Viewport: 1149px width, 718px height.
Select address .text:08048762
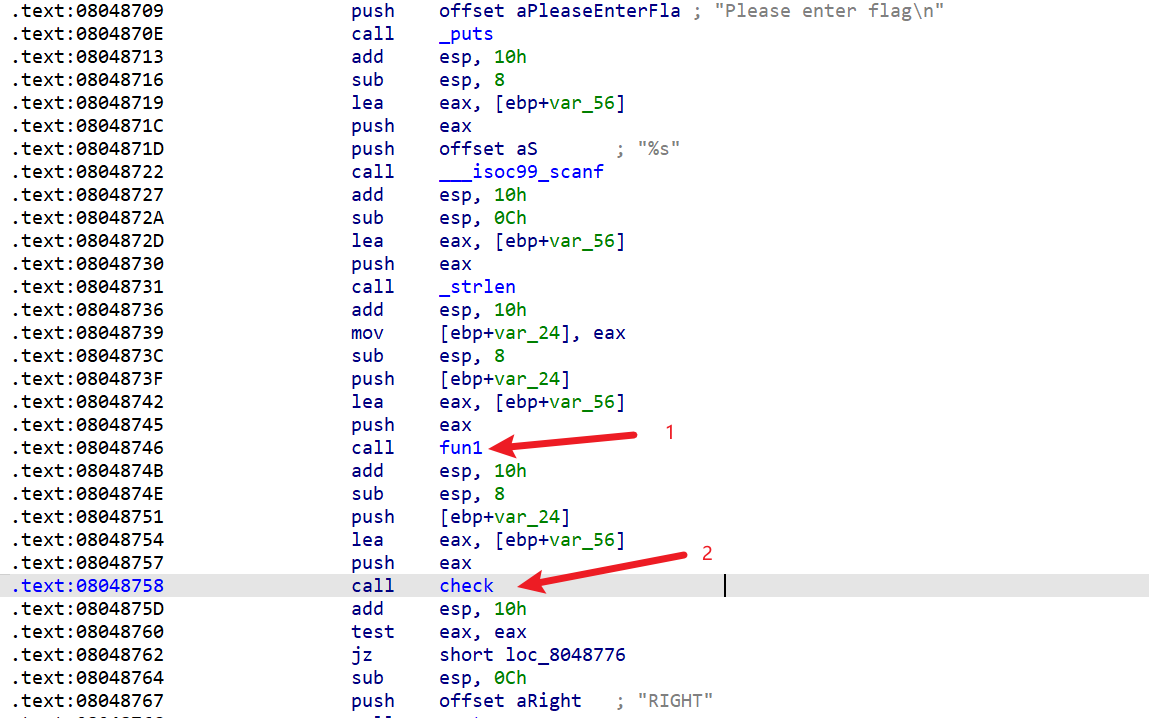click(87, 654)
